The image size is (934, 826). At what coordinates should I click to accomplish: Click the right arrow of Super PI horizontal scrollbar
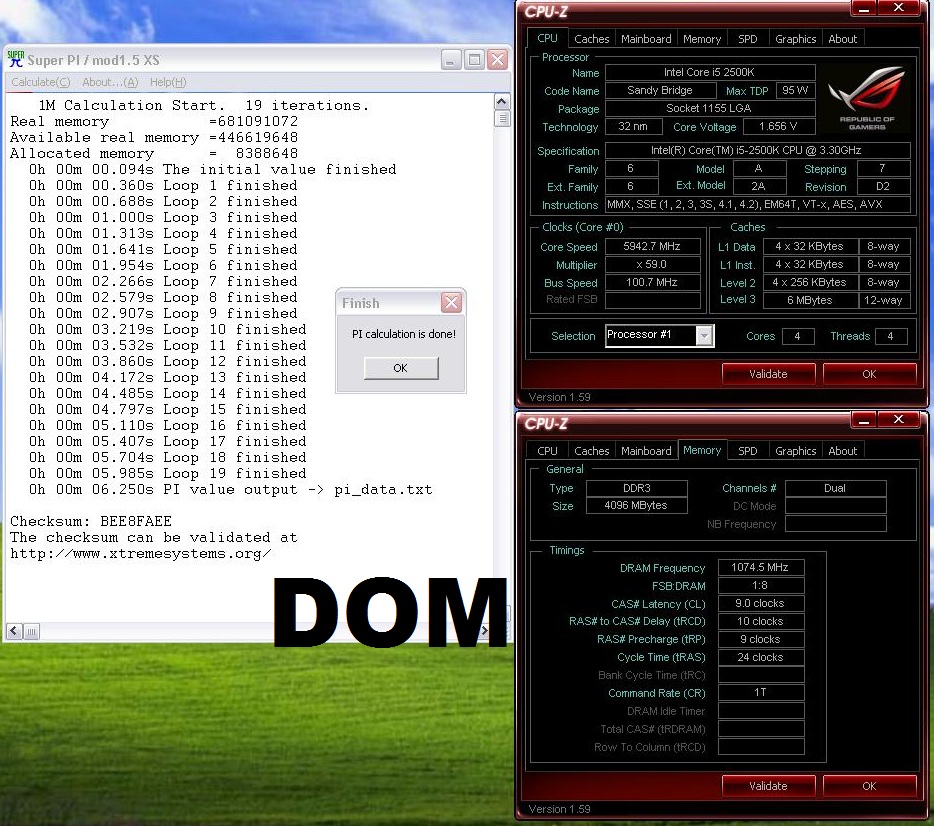[x=501, y=631]
